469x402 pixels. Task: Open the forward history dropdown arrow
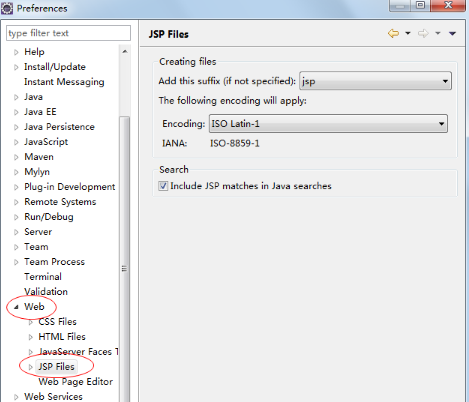pos(438,33)
